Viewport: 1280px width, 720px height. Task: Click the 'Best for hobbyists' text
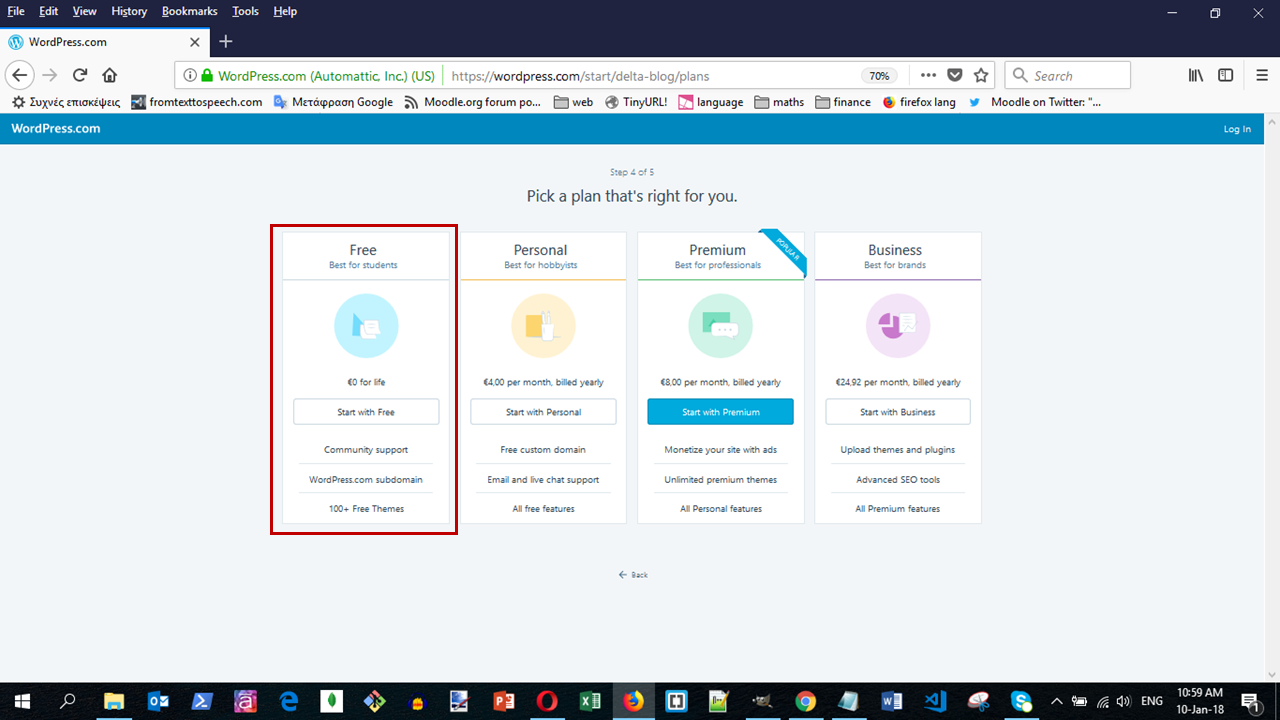pyautogui.click(x=541, y=265)
